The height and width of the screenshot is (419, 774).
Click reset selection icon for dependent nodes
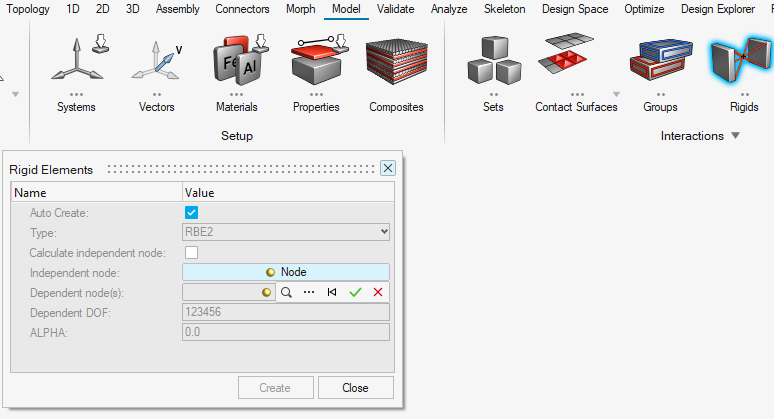[x=332, y=292]
